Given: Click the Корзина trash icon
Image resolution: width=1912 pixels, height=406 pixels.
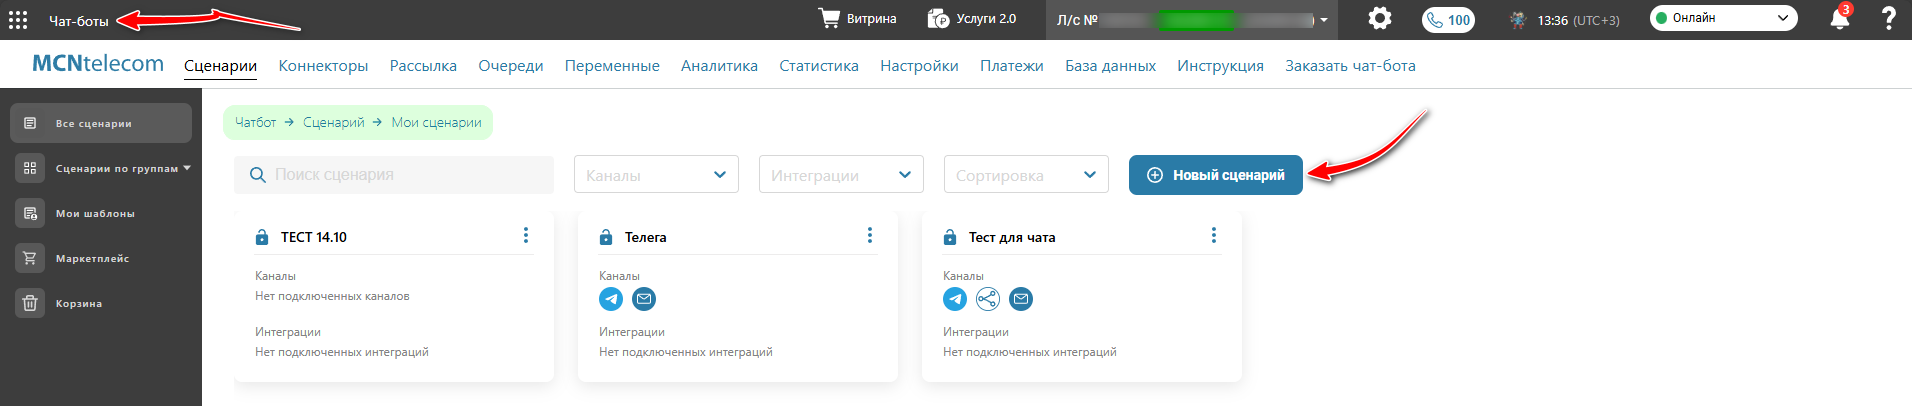Looking at the screenshot, I should coord(30,303).
